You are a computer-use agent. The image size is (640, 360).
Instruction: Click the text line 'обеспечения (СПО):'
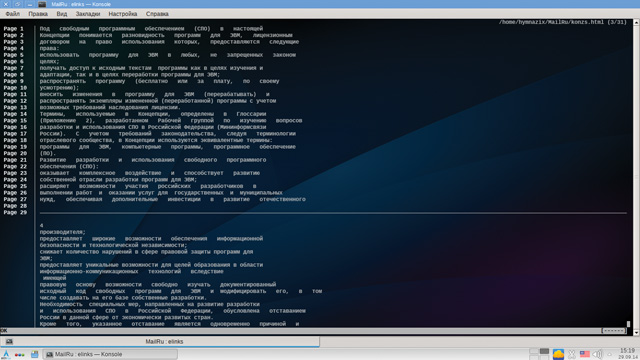[x=69, y=167]
